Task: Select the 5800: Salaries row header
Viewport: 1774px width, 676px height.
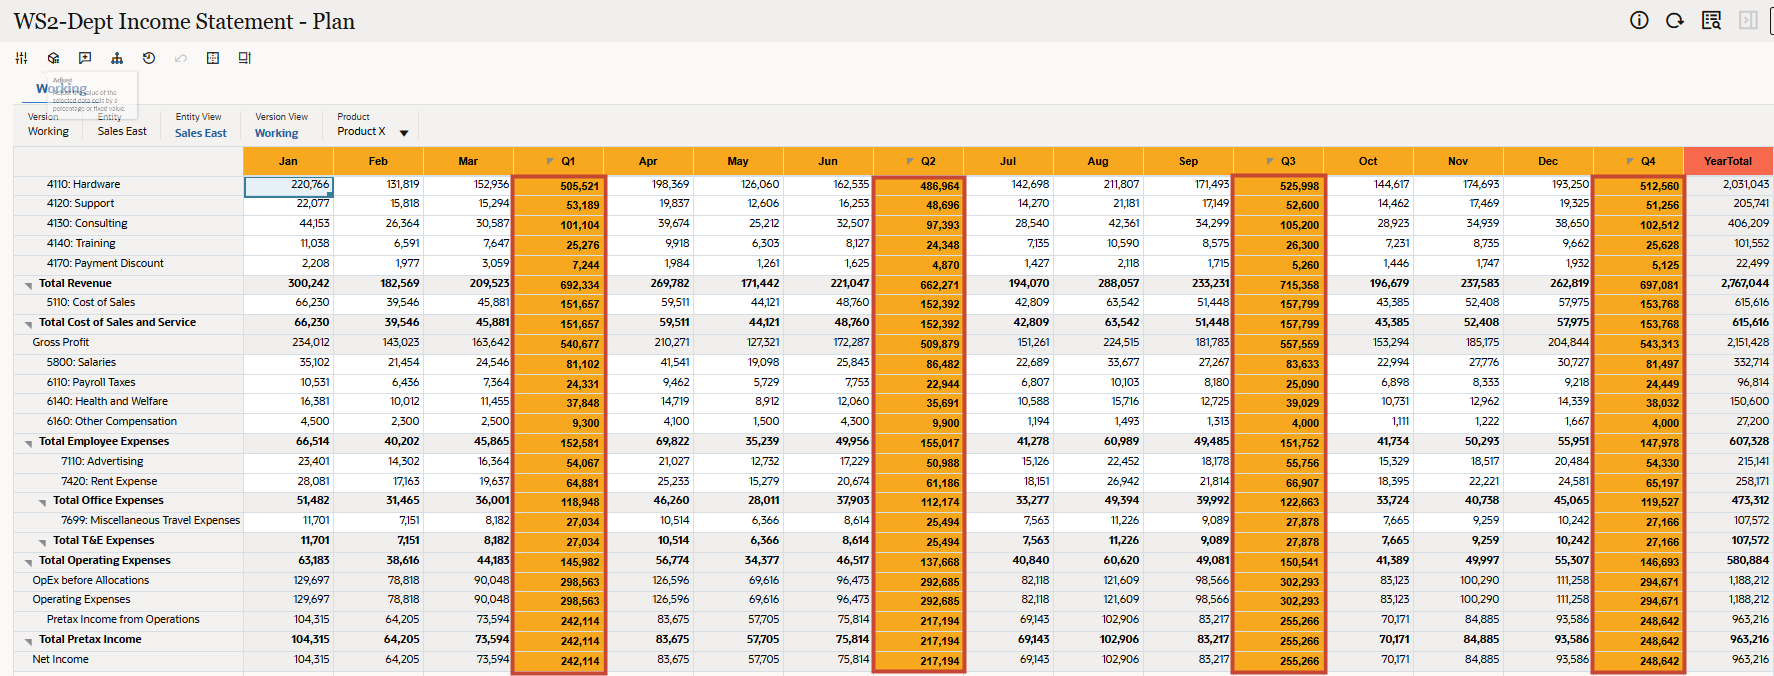Action: click(128, 362)
